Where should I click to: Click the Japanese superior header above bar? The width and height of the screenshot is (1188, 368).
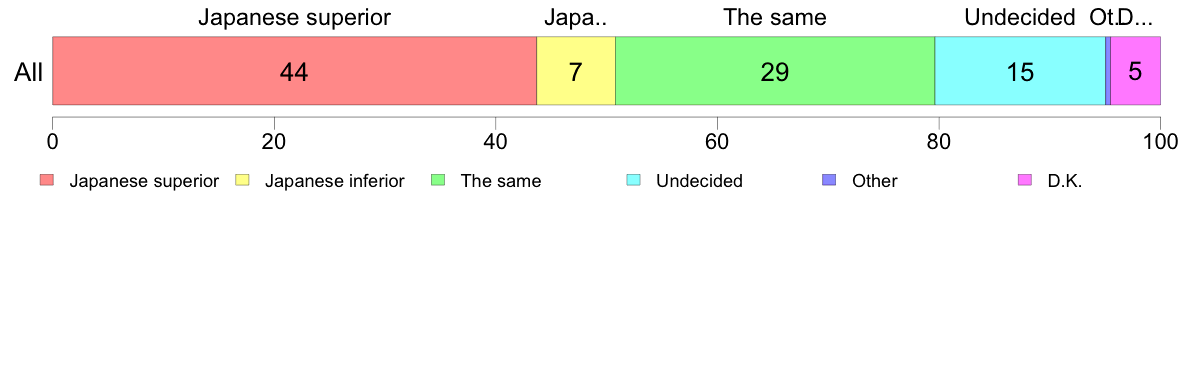click(x=294, y=17)
